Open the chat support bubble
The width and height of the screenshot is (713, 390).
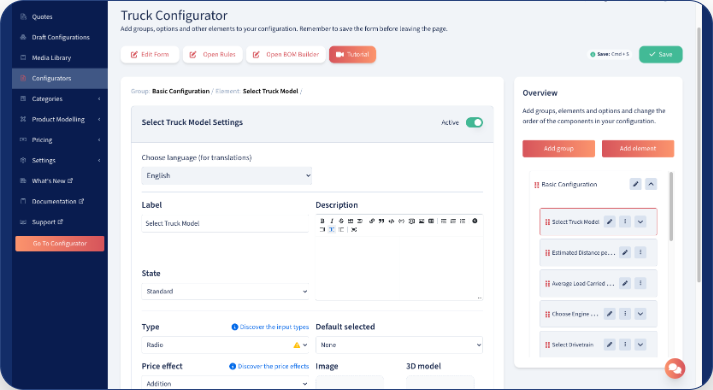pyautogui.click(x=675, y=368)
